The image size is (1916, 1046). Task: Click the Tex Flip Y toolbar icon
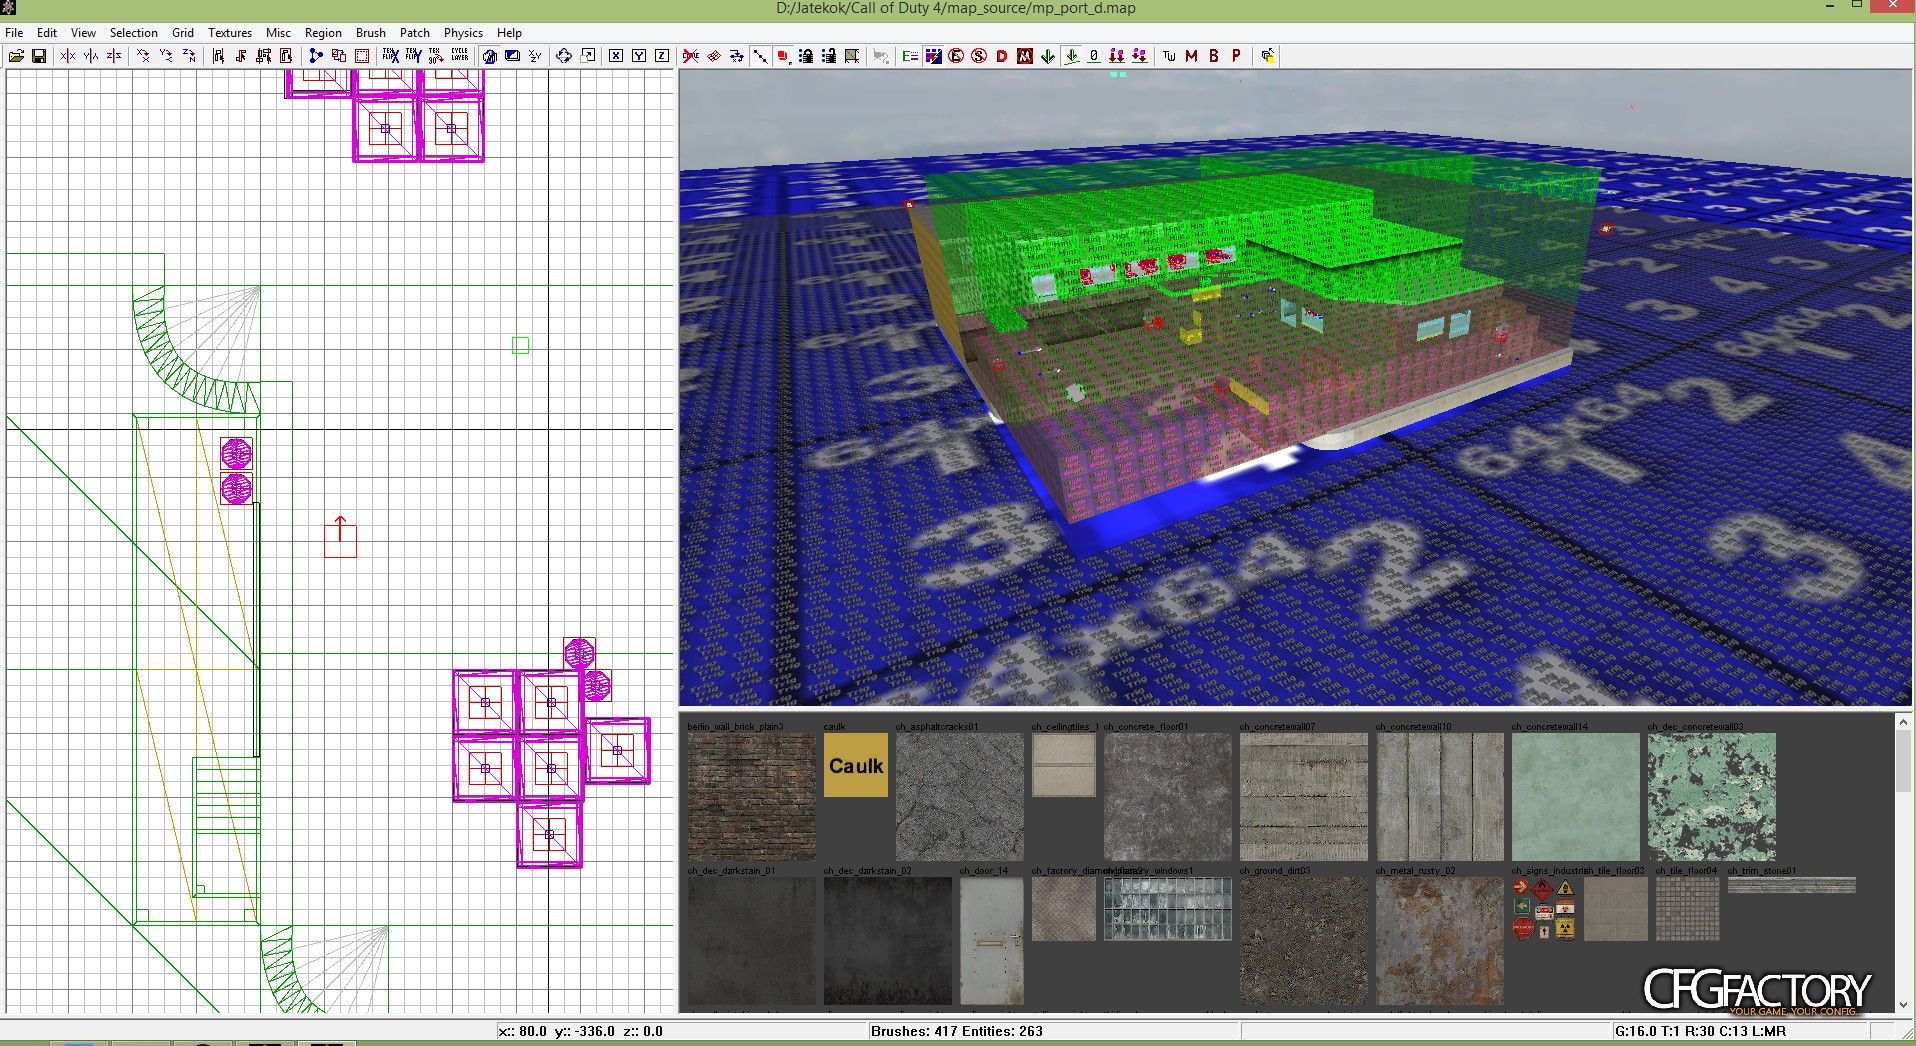pos(413,56)
